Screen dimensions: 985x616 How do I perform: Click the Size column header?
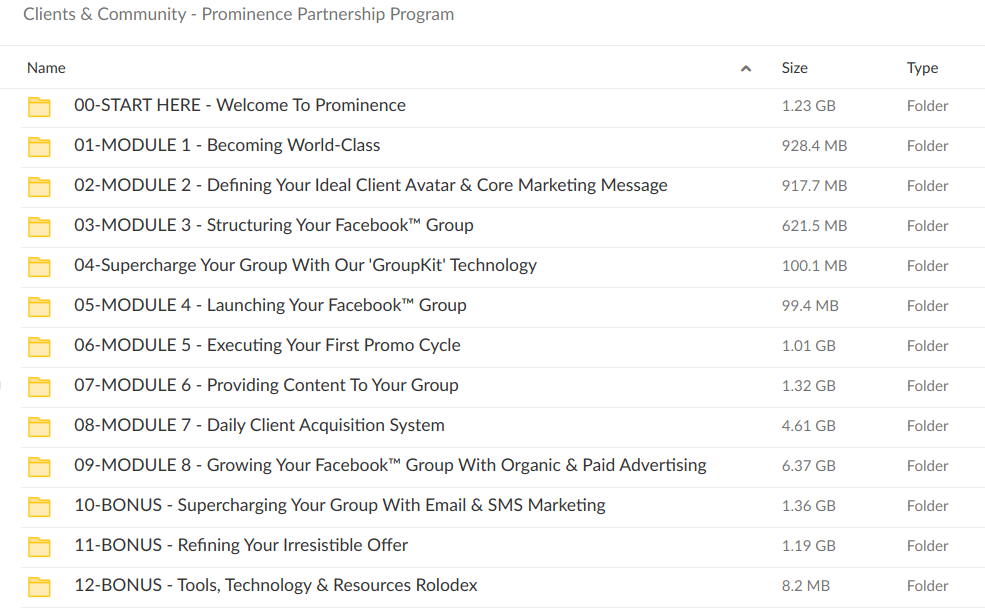point(794,68)
